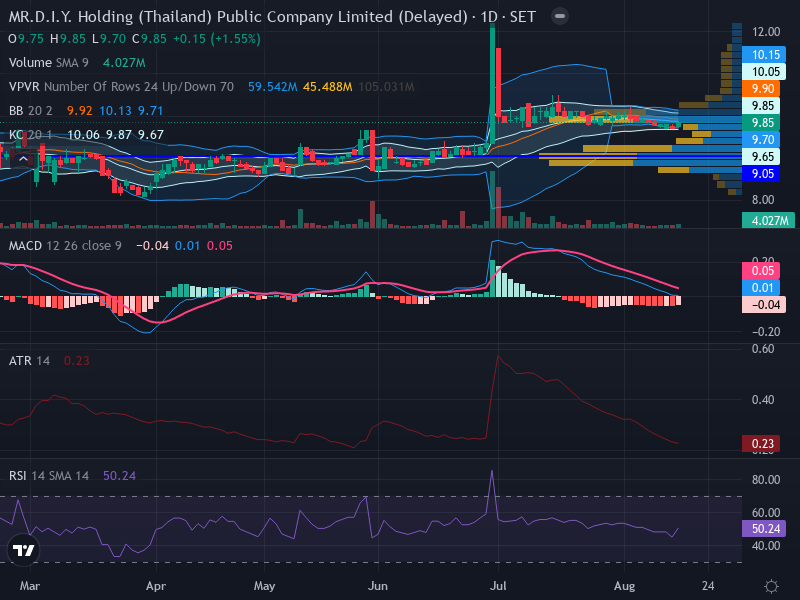Click the KC 20 1 indicator label

coord(31,135)
